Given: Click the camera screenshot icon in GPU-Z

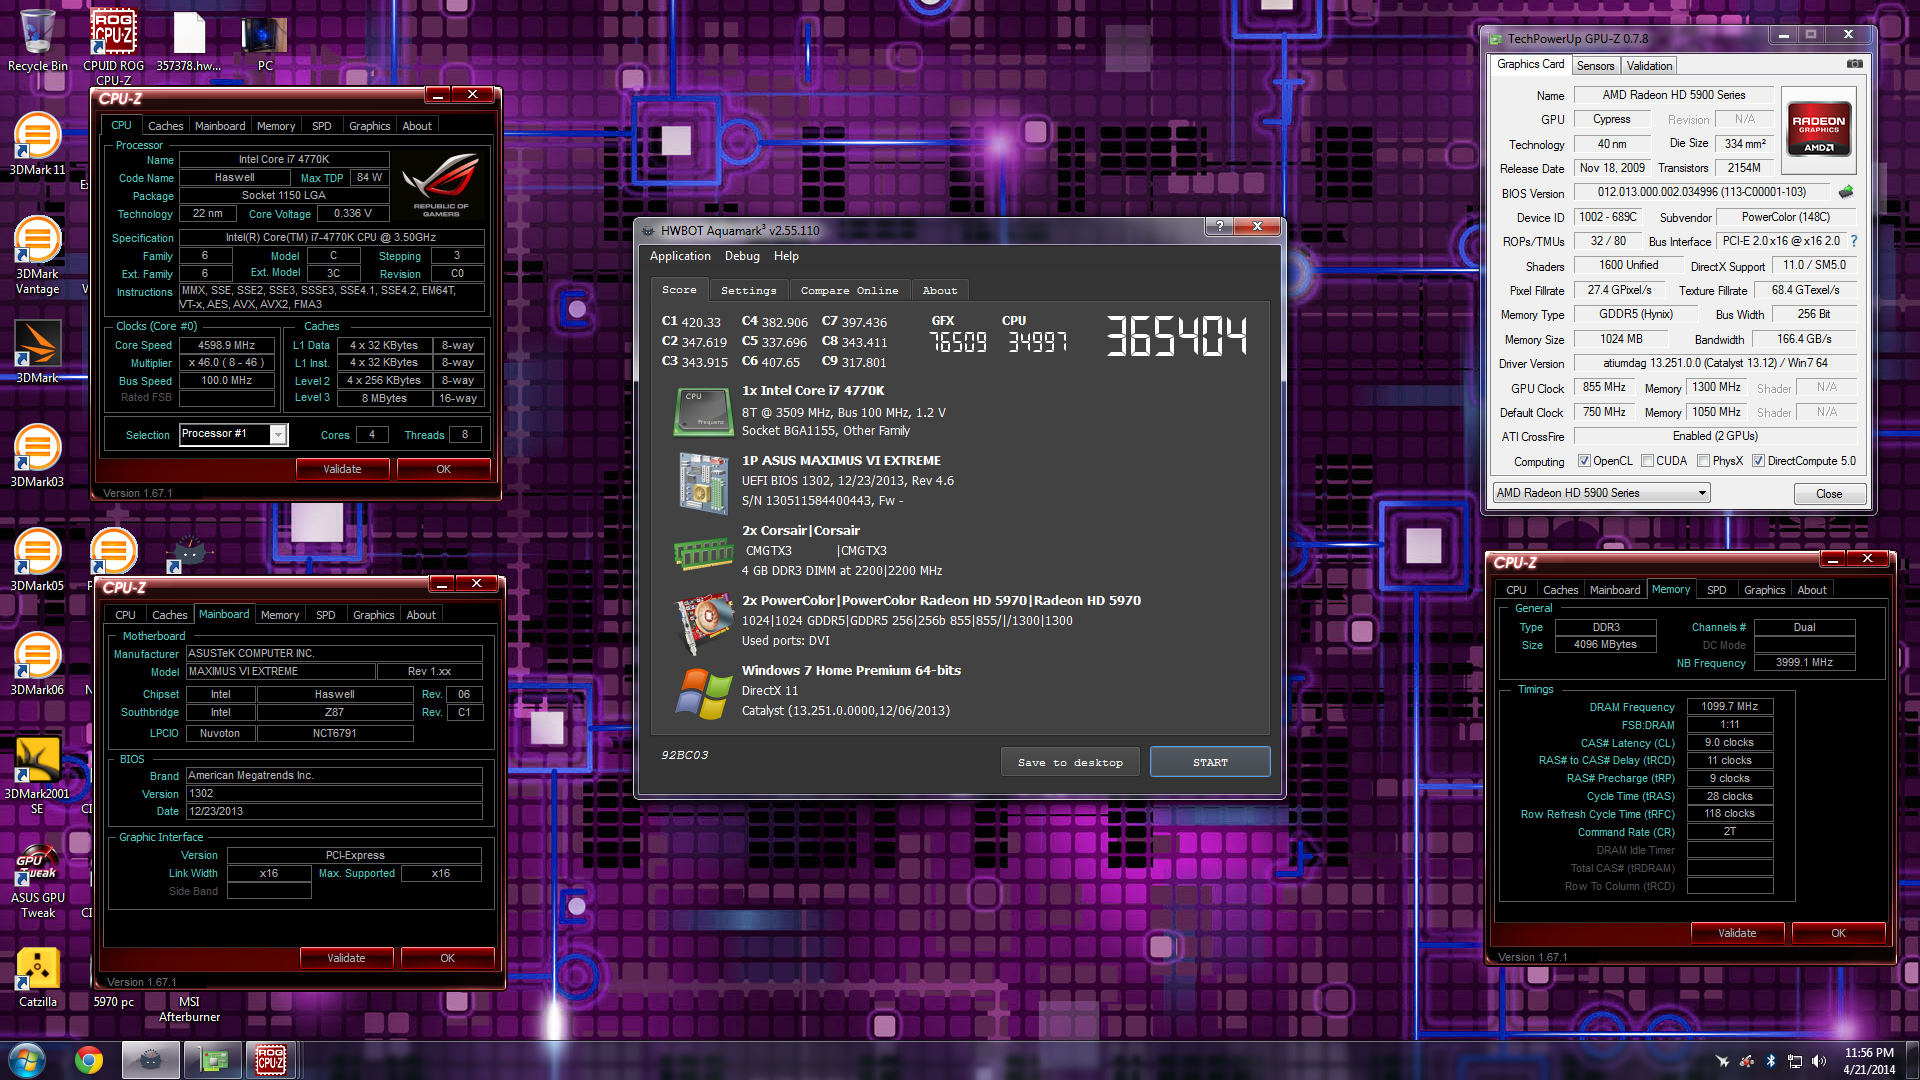Looking at the screenshot, I should (x=1854, y=64).
